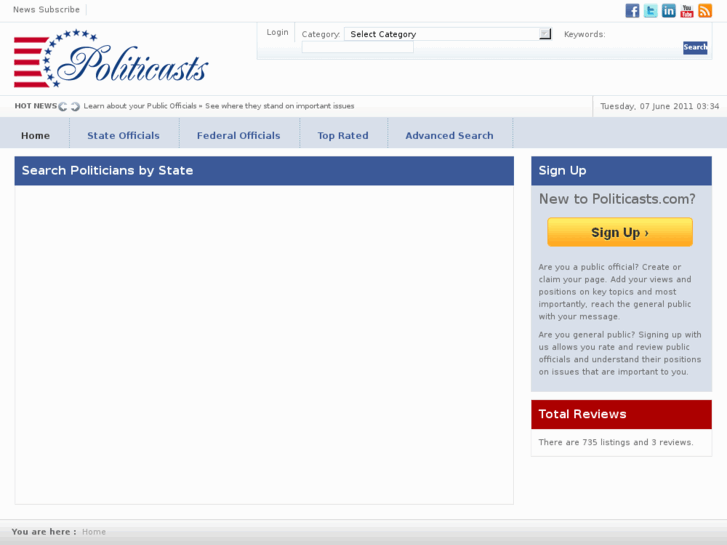Click the 'You are here :' label

(x=44, y=532)
